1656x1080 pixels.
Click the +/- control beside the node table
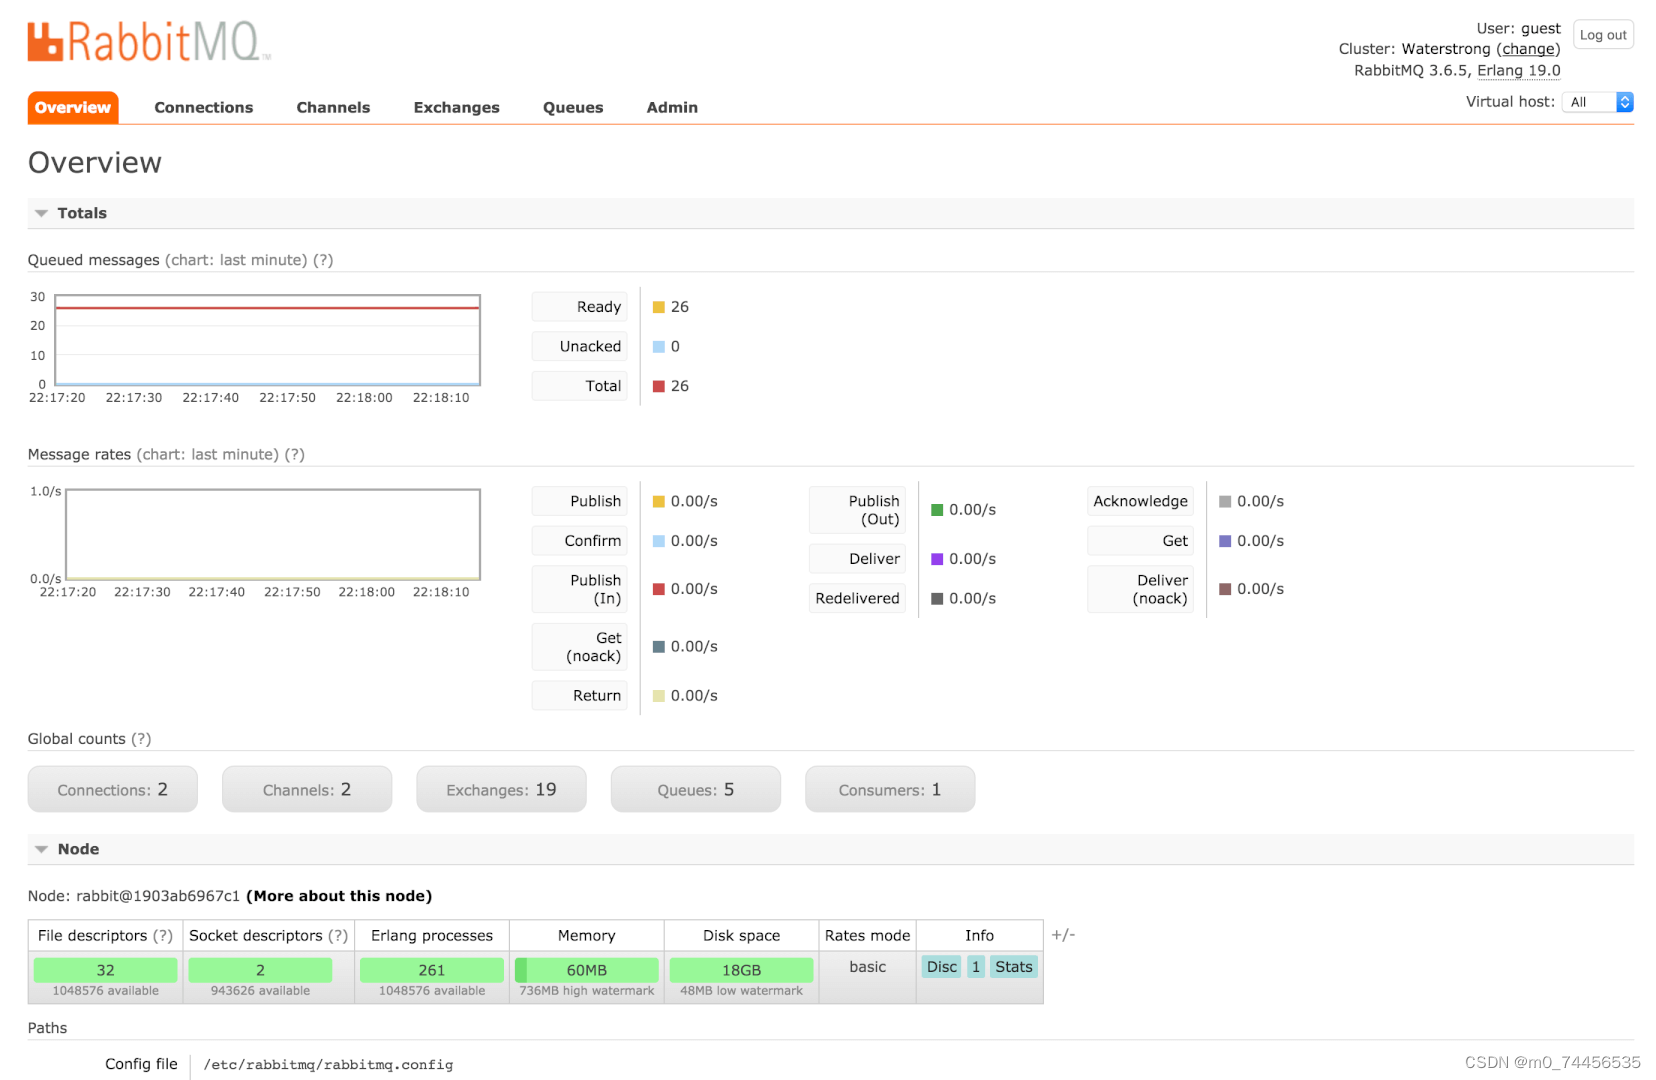(1064, 935)
